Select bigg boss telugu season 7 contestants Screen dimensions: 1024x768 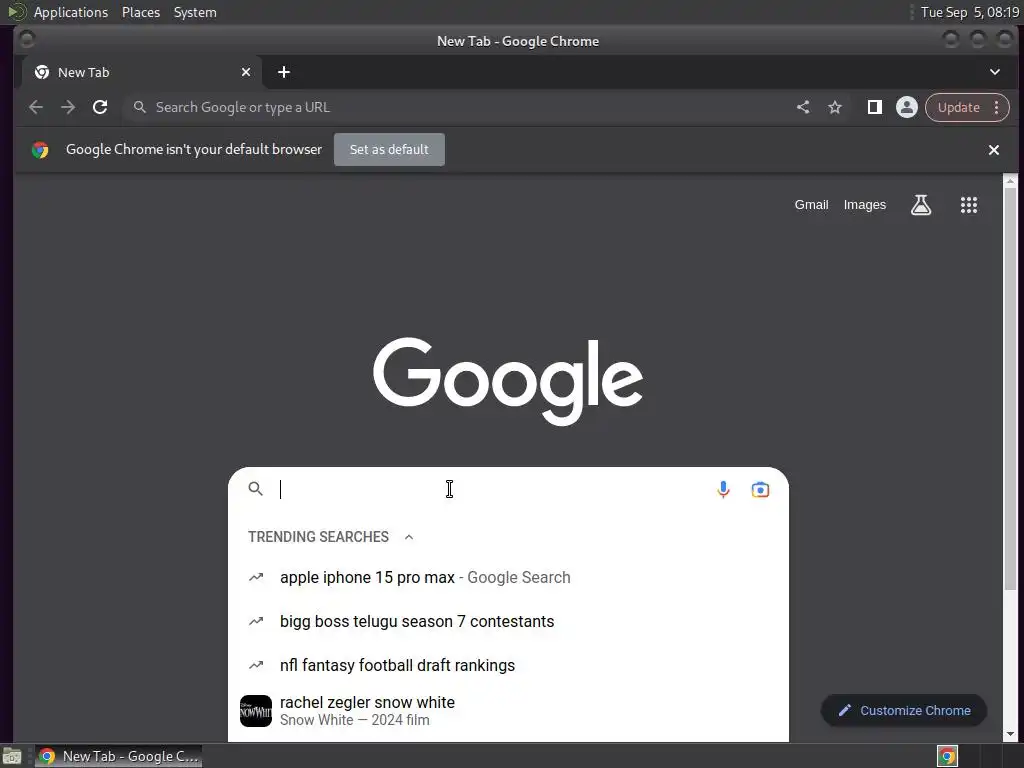(508, 621)
